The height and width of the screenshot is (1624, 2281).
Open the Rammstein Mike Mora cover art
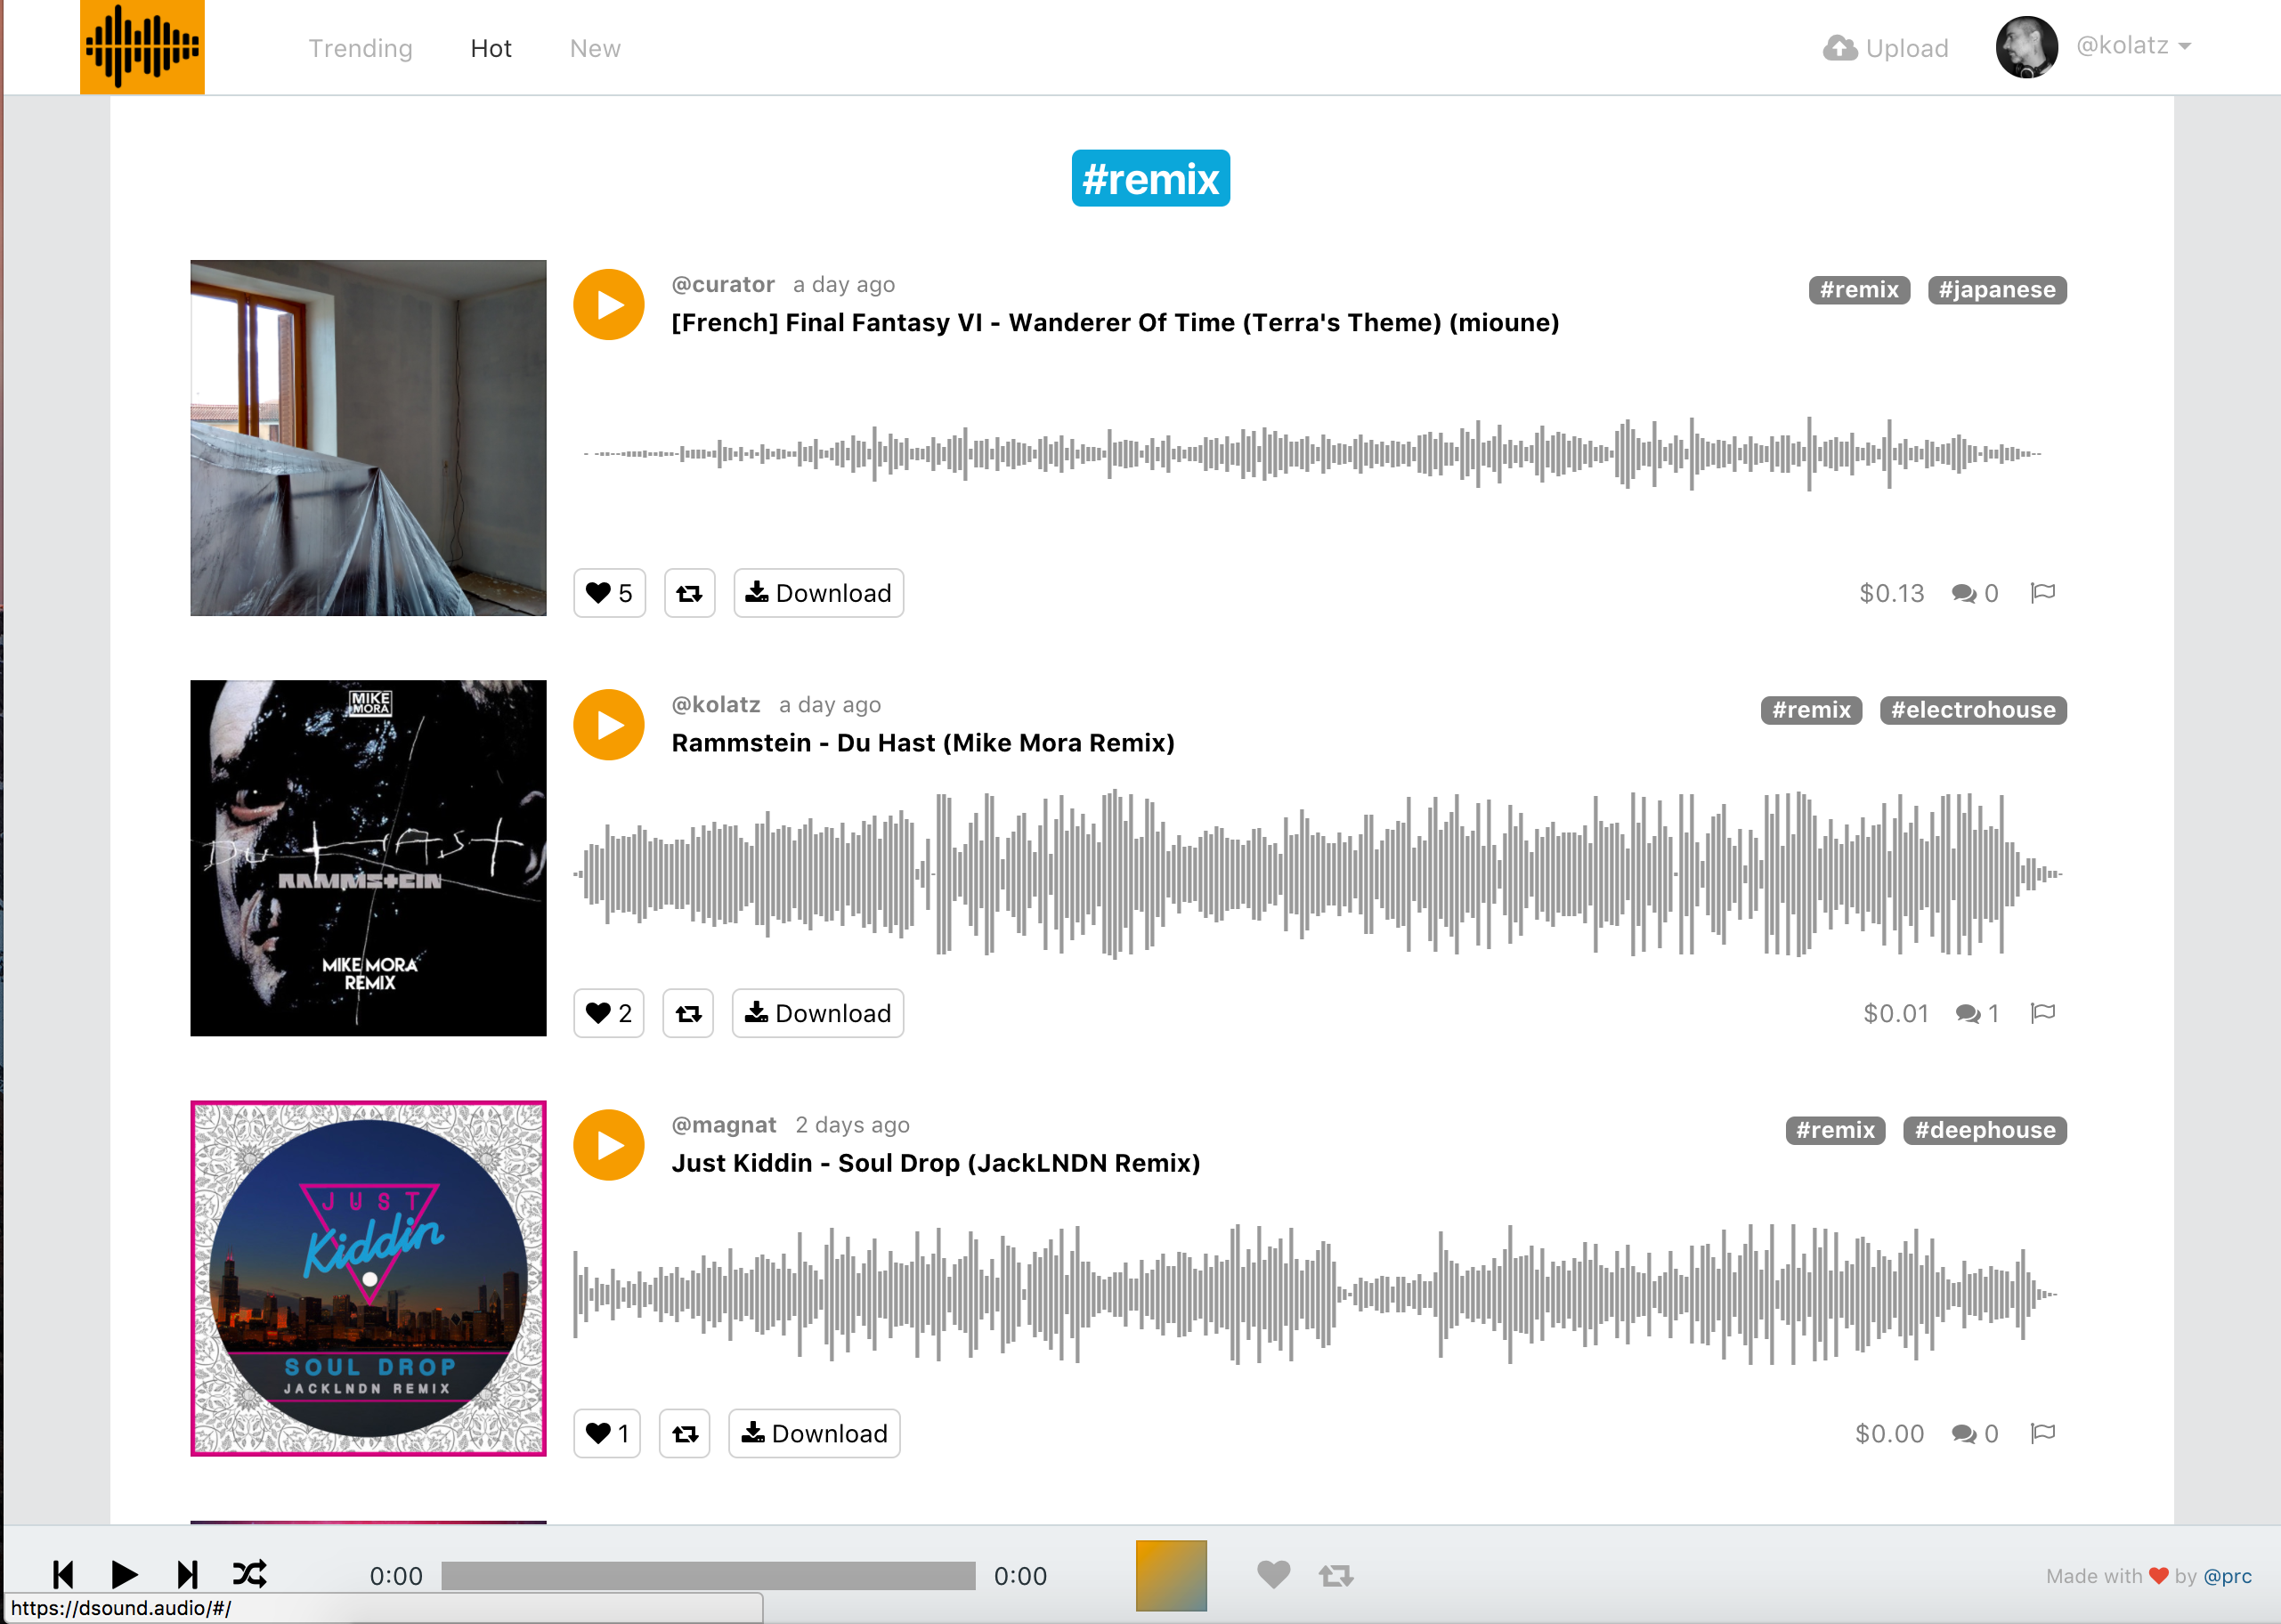pyautogui.click(x=368, y=858)
